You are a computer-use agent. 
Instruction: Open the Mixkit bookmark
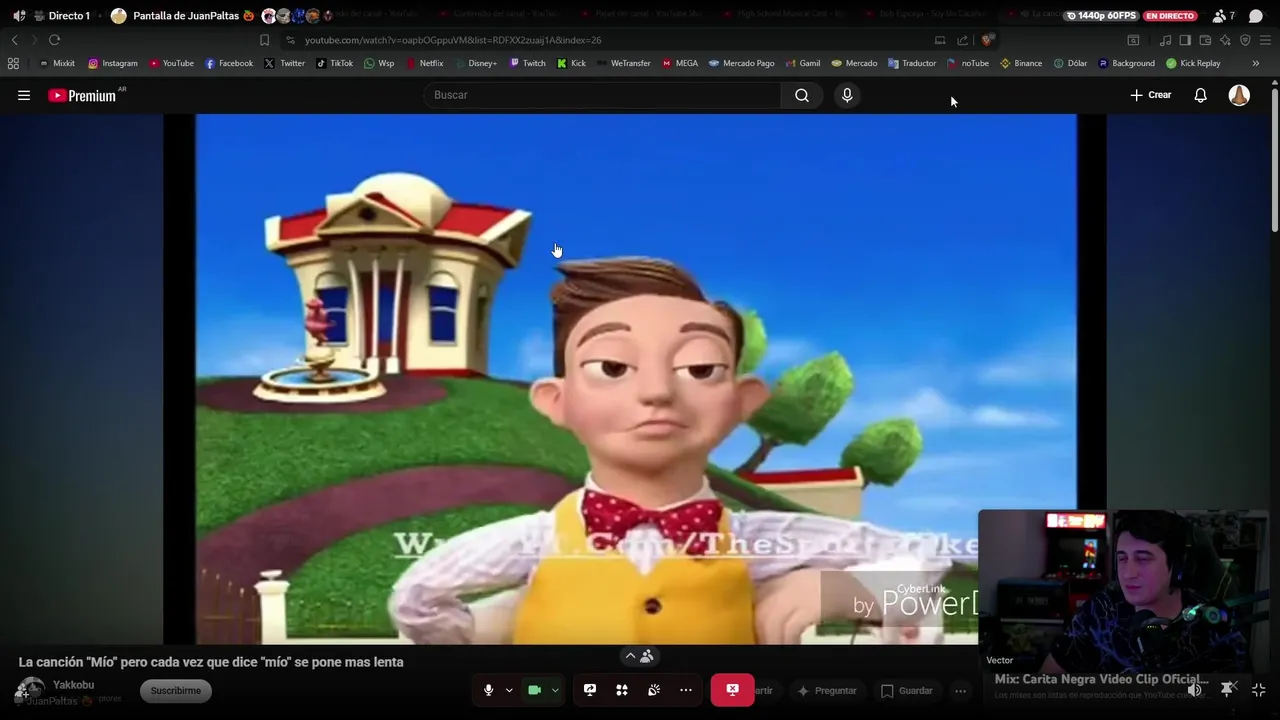[57, 63]
